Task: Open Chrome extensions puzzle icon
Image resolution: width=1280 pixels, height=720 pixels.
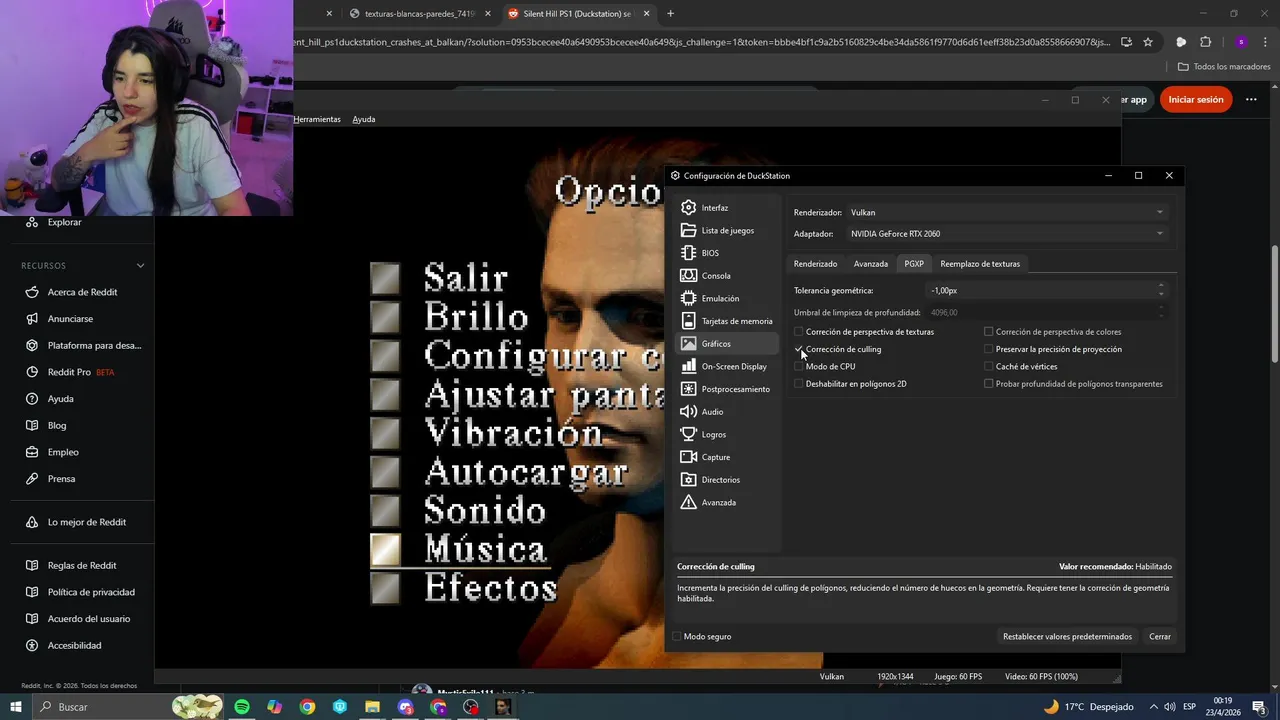Action: point(1205,42)
